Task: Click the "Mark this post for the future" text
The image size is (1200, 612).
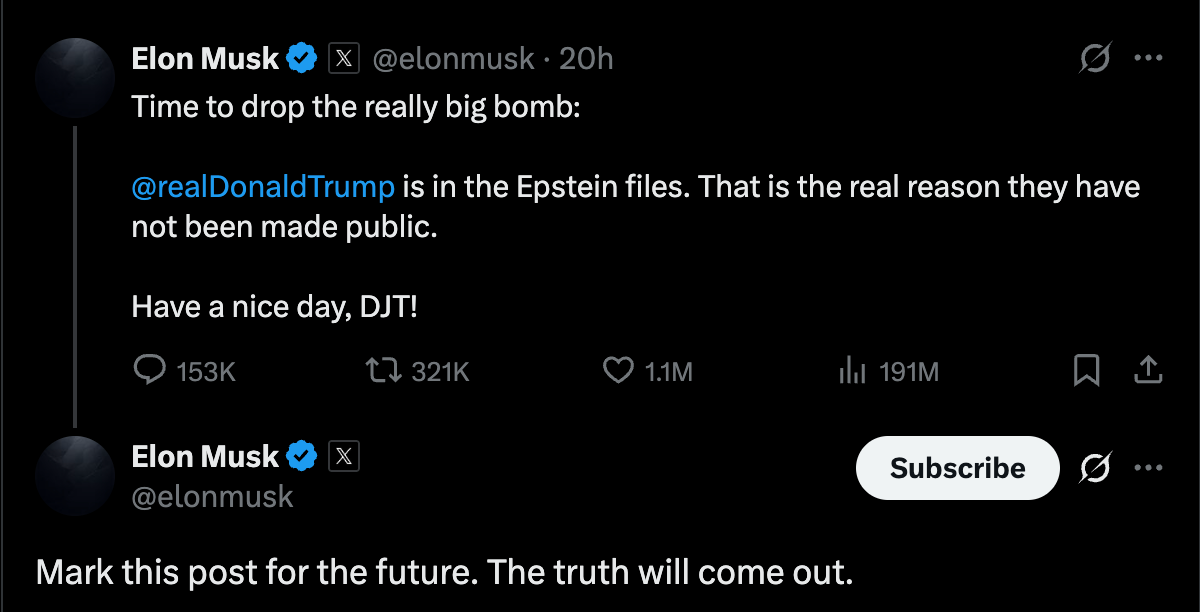Action: (445, 573)
